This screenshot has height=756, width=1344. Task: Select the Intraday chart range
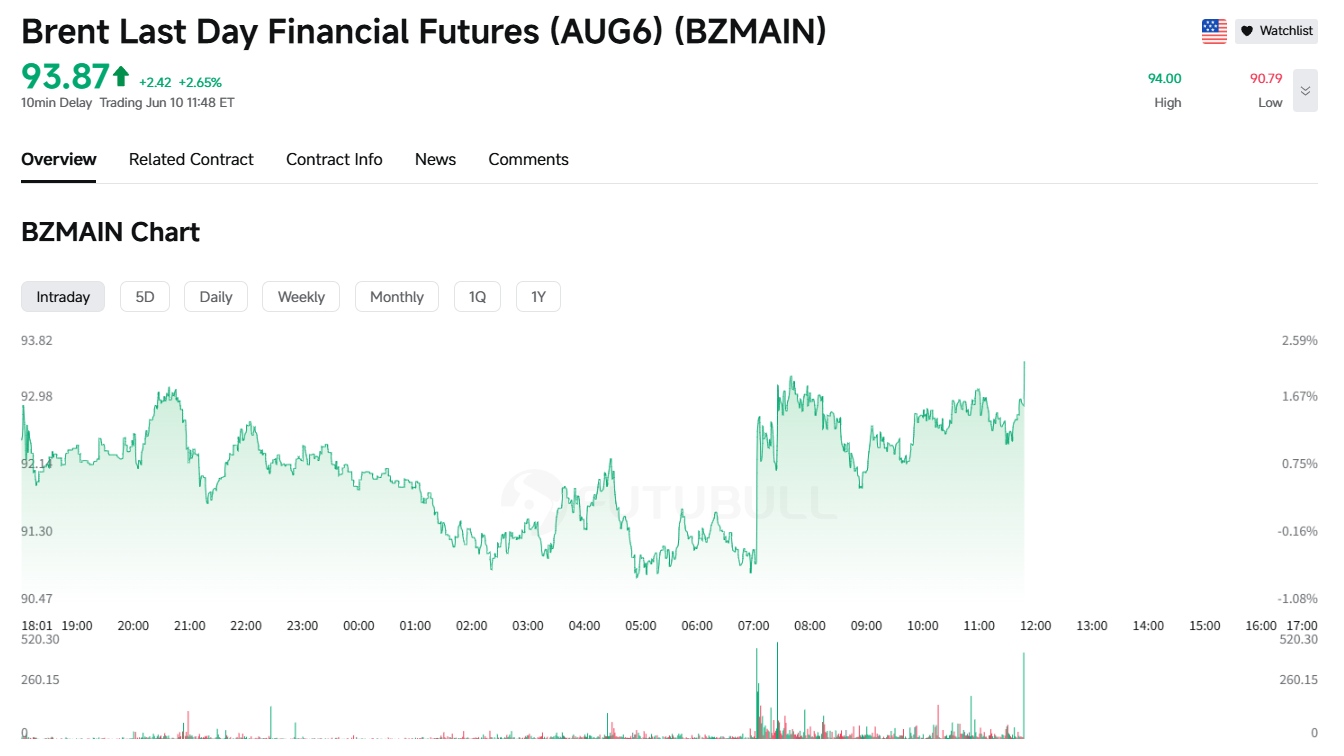tap(63, 297)
